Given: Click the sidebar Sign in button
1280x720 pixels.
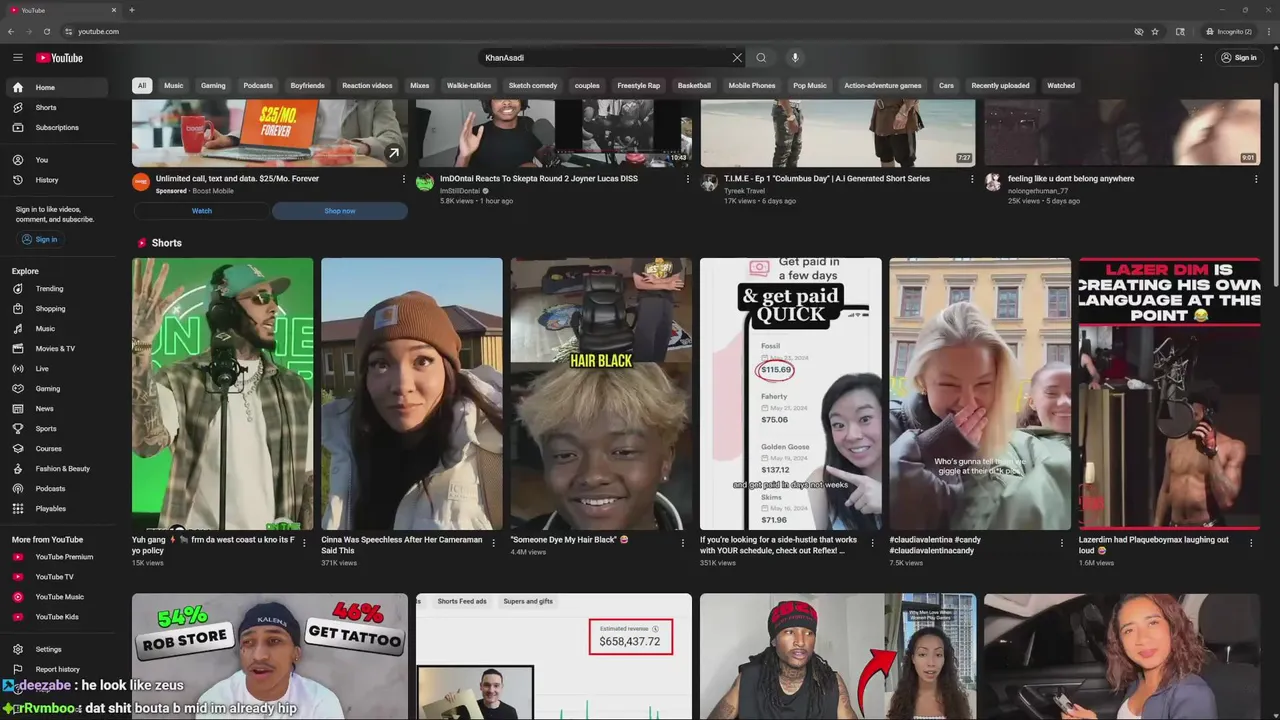Looking at the screenshot, I should 40,239.
